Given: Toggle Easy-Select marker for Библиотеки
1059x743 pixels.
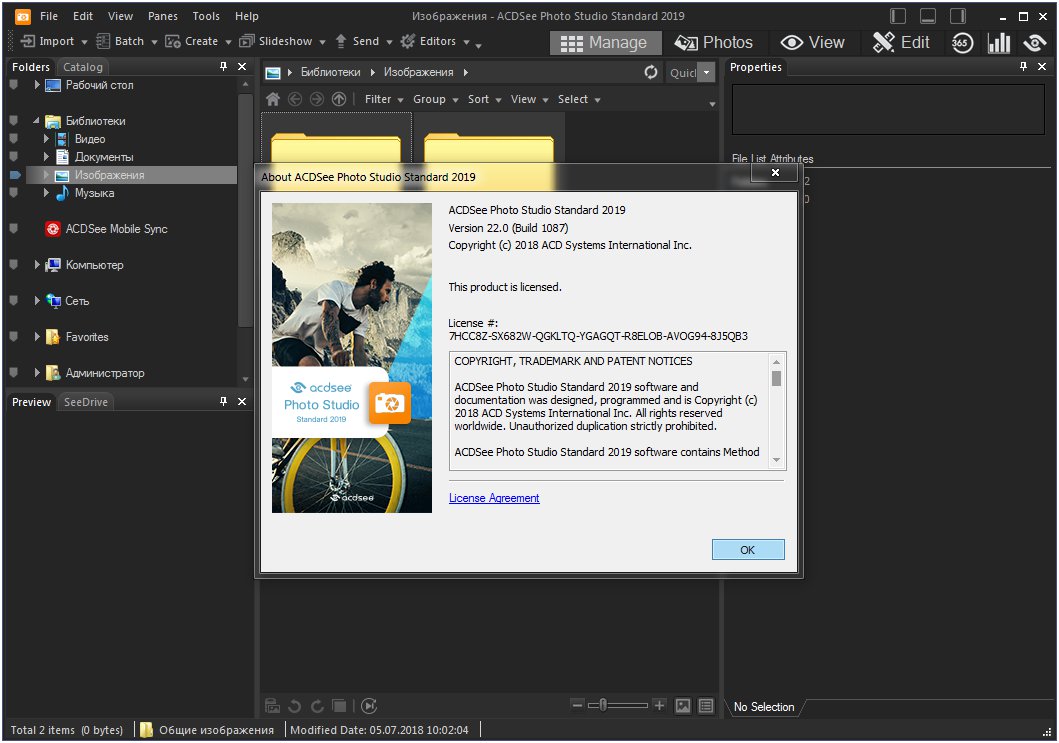Looking at the screenshot, I should 14,121.
